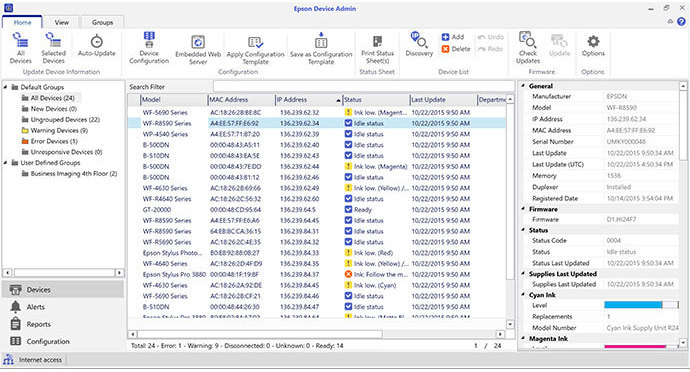
Task: Select Error Devices (1) folder
Action: [x=49, y=141]
